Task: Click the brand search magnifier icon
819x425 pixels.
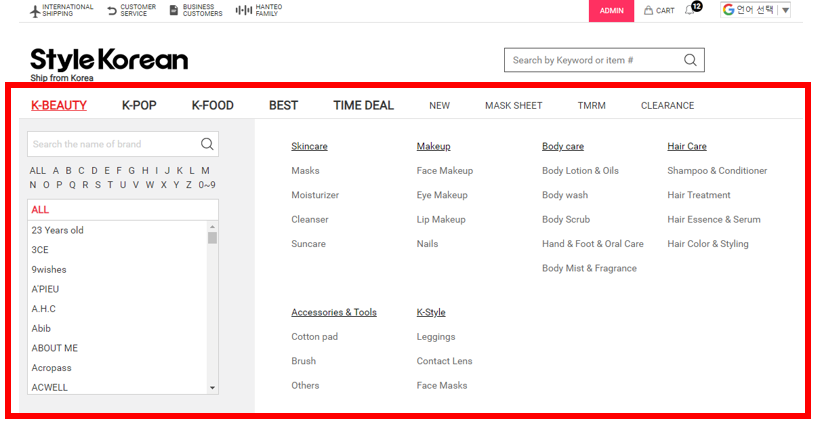Action: tap(207, 144)
